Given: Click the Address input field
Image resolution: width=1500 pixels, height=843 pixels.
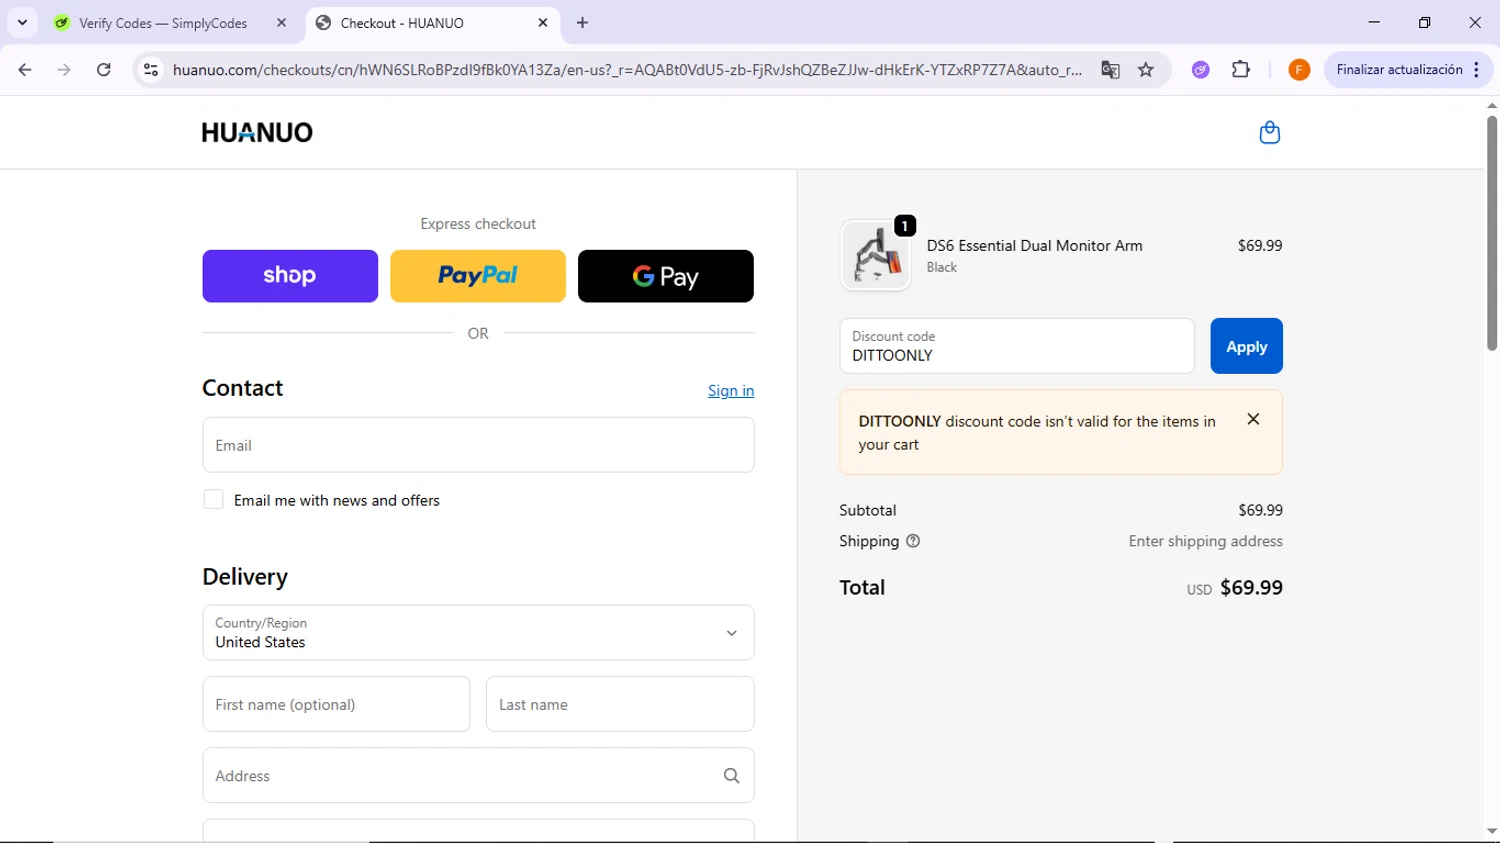Looking at the screenshot, I should click(x=478, y=775).
